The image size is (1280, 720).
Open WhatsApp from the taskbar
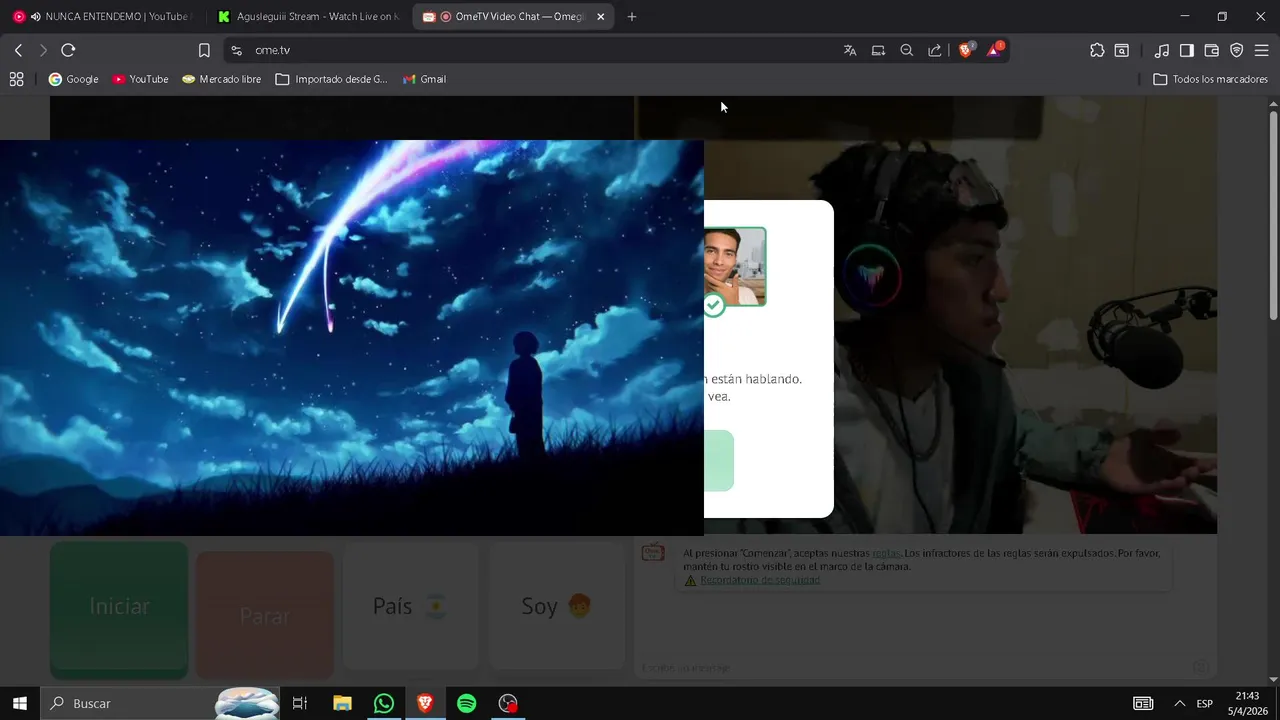click(x=384, y=703)
